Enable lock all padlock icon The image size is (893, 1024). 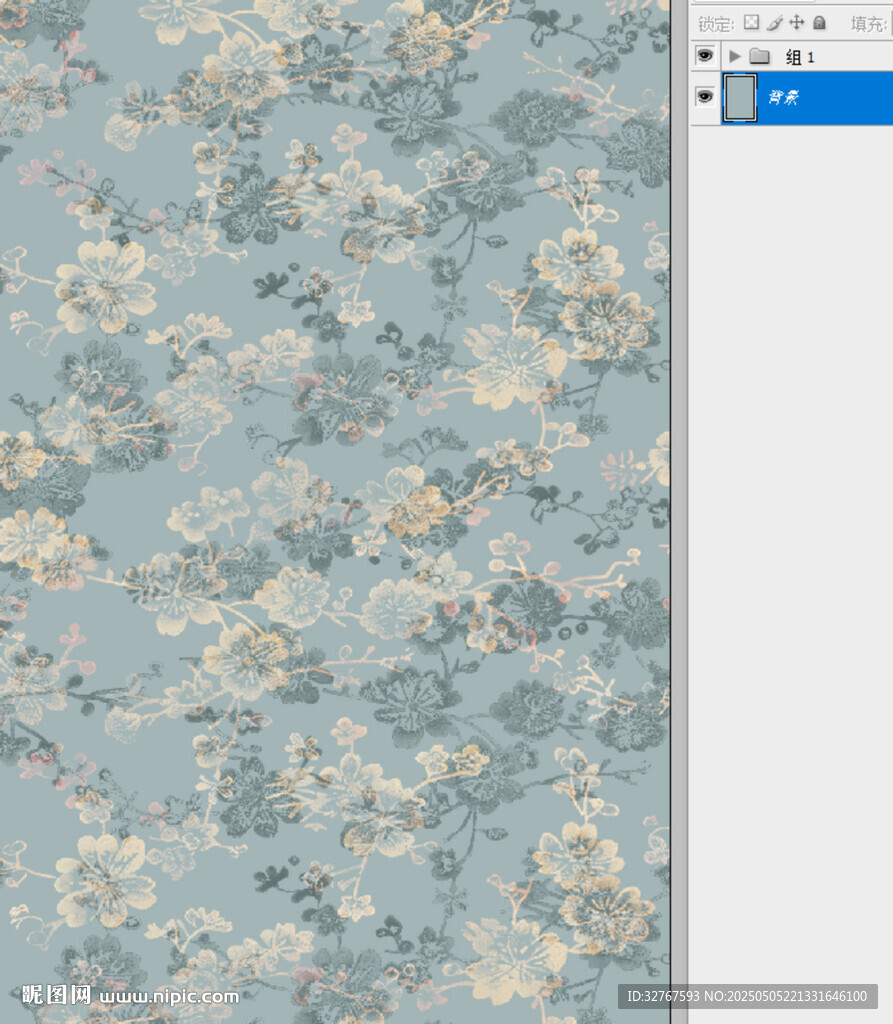tap(819, 23)
